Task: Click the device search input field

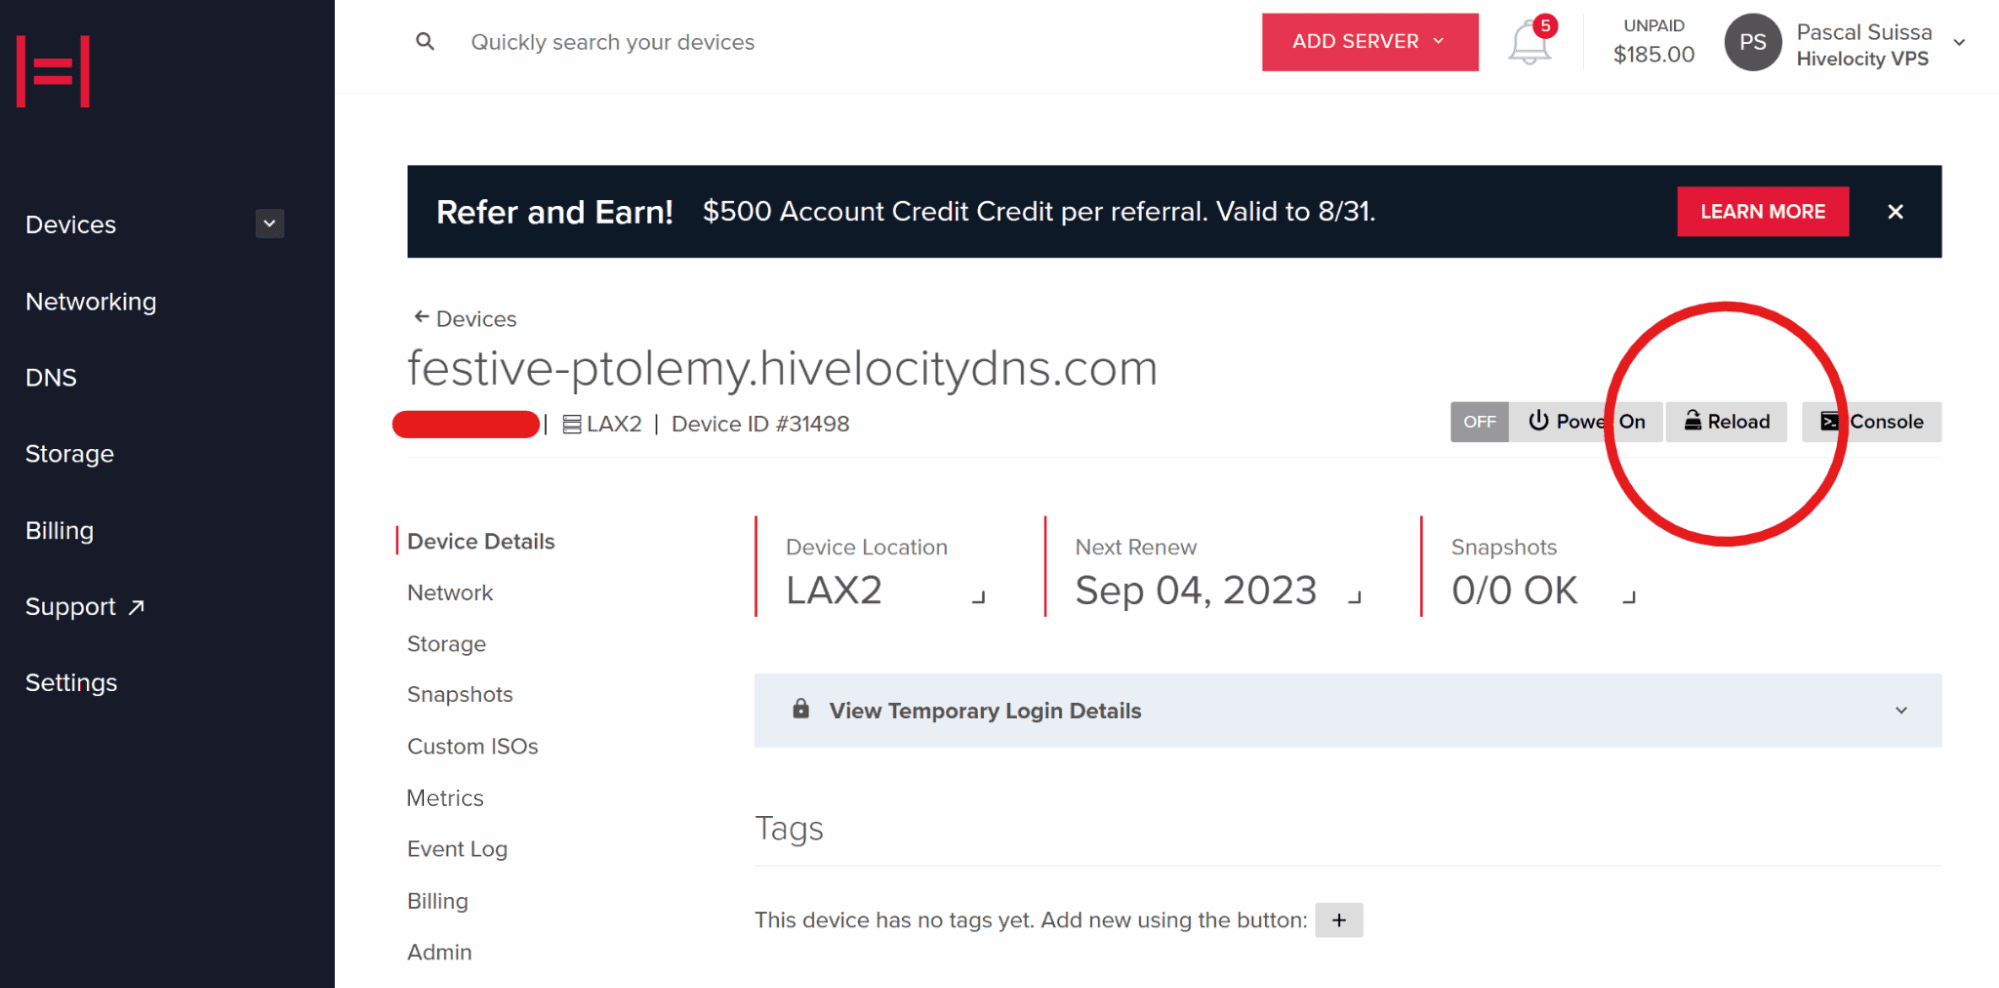Action: point(612,42)
